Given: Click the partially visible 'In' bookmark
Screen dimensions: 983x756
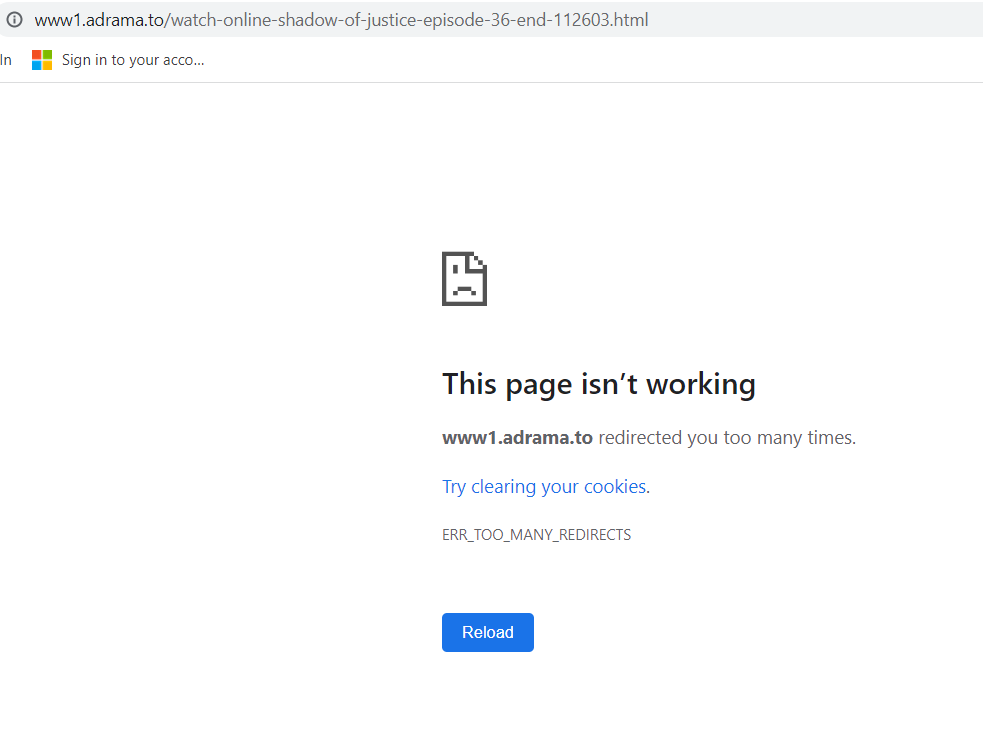Looking at the screenshot, I should (6, 60).
